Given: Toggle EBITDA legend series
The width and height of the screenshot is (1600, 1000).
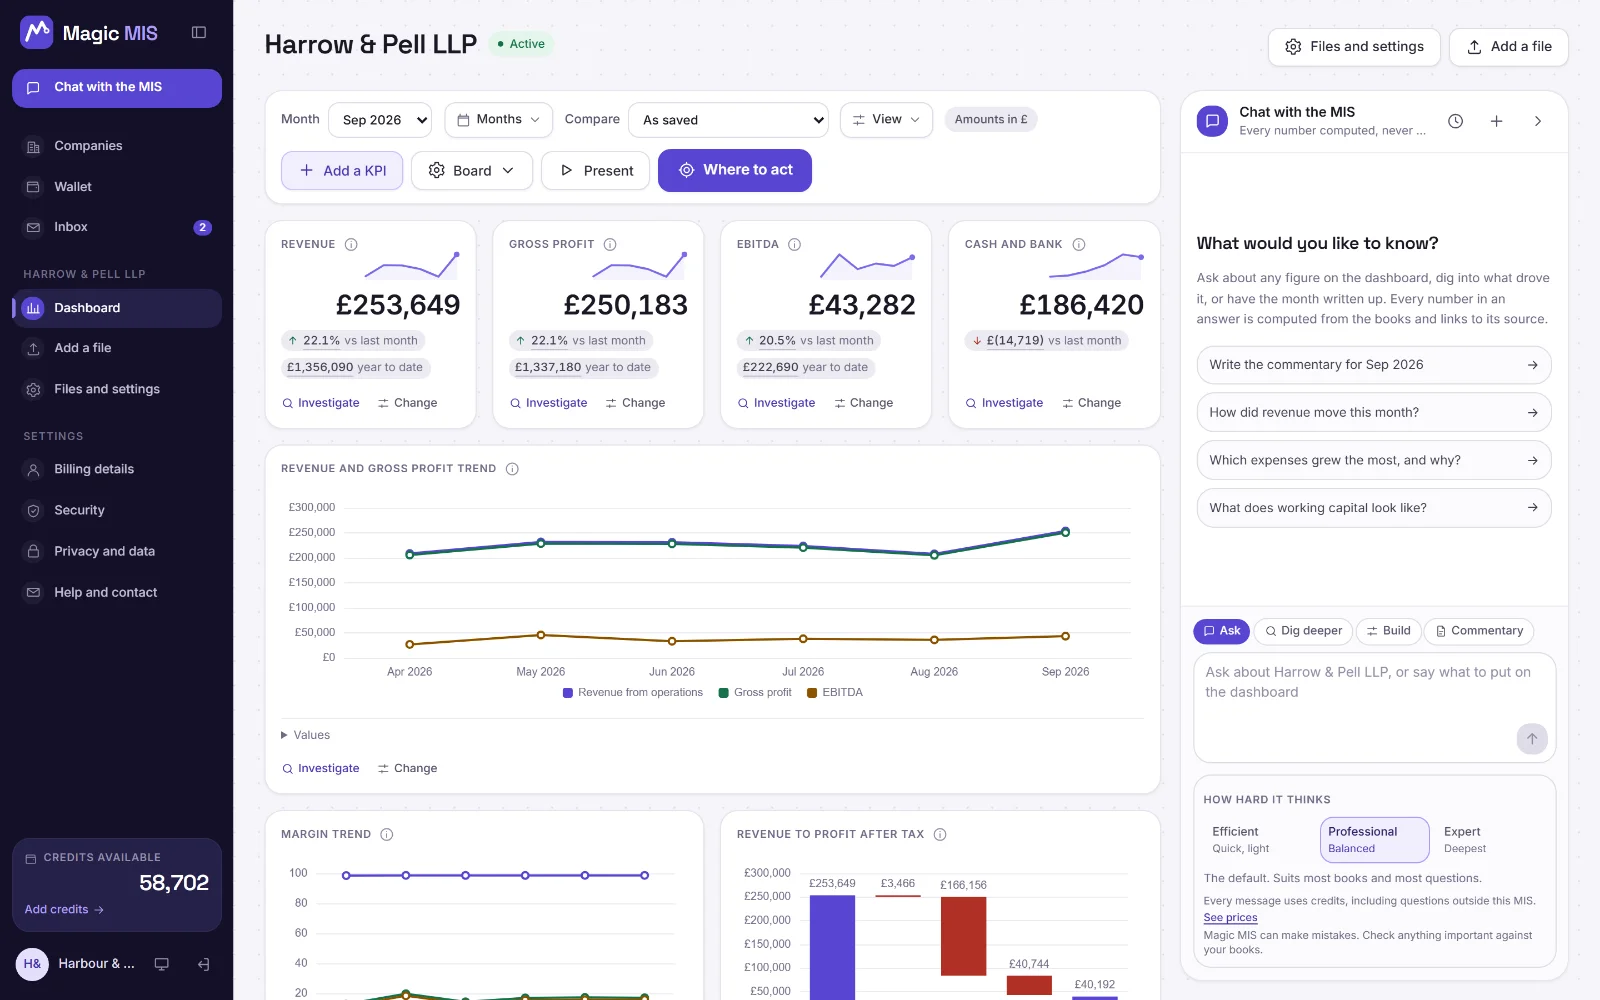Looking at the screenshot, I should (x=835, y=692).
